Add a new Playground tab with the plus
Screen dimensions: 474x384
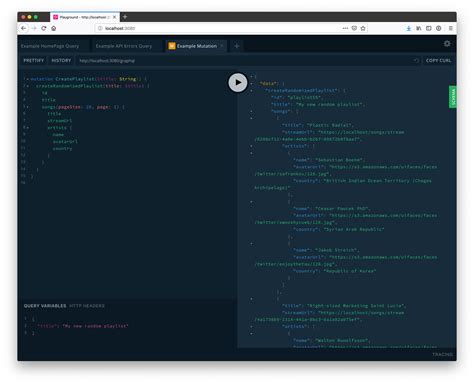click(x=237, y=46)
